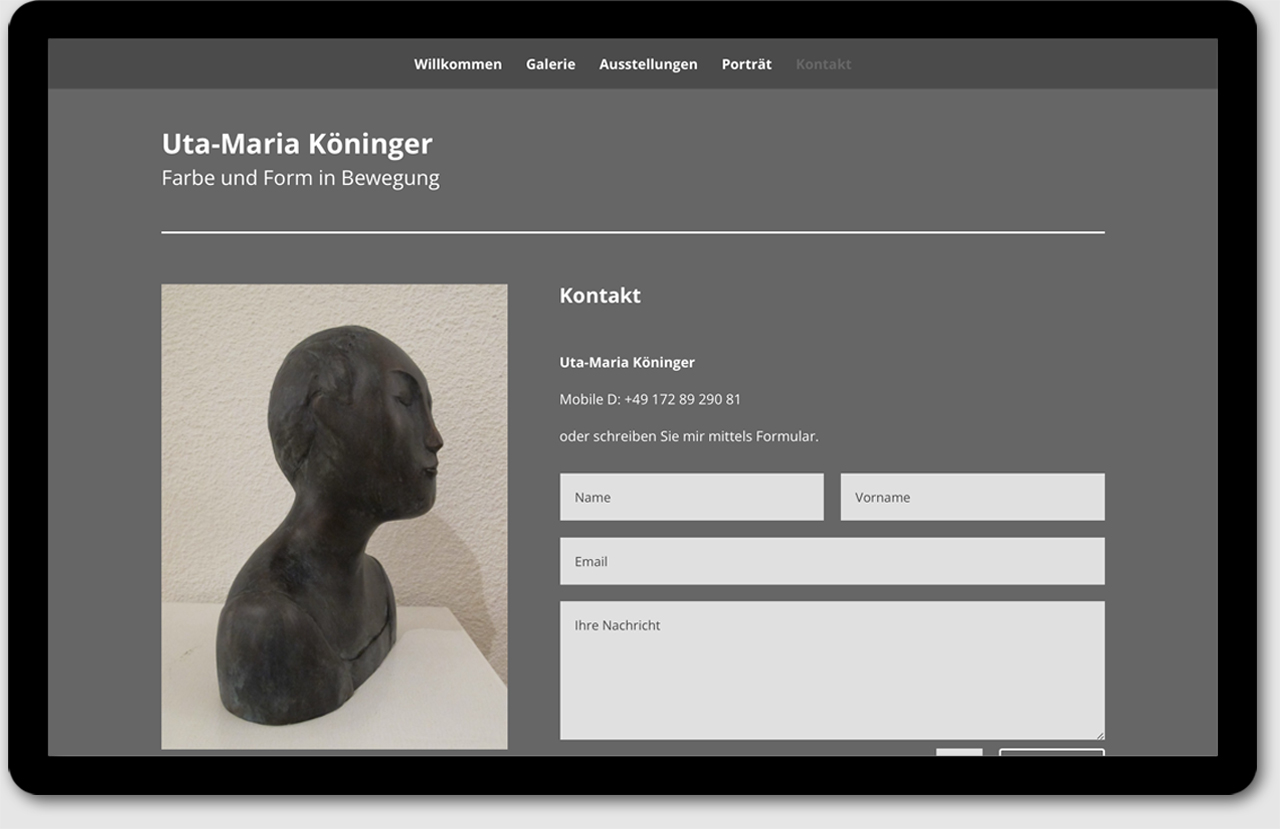Focus the Vorname input field
1280x829 pixels.
(x=972, y=497)
